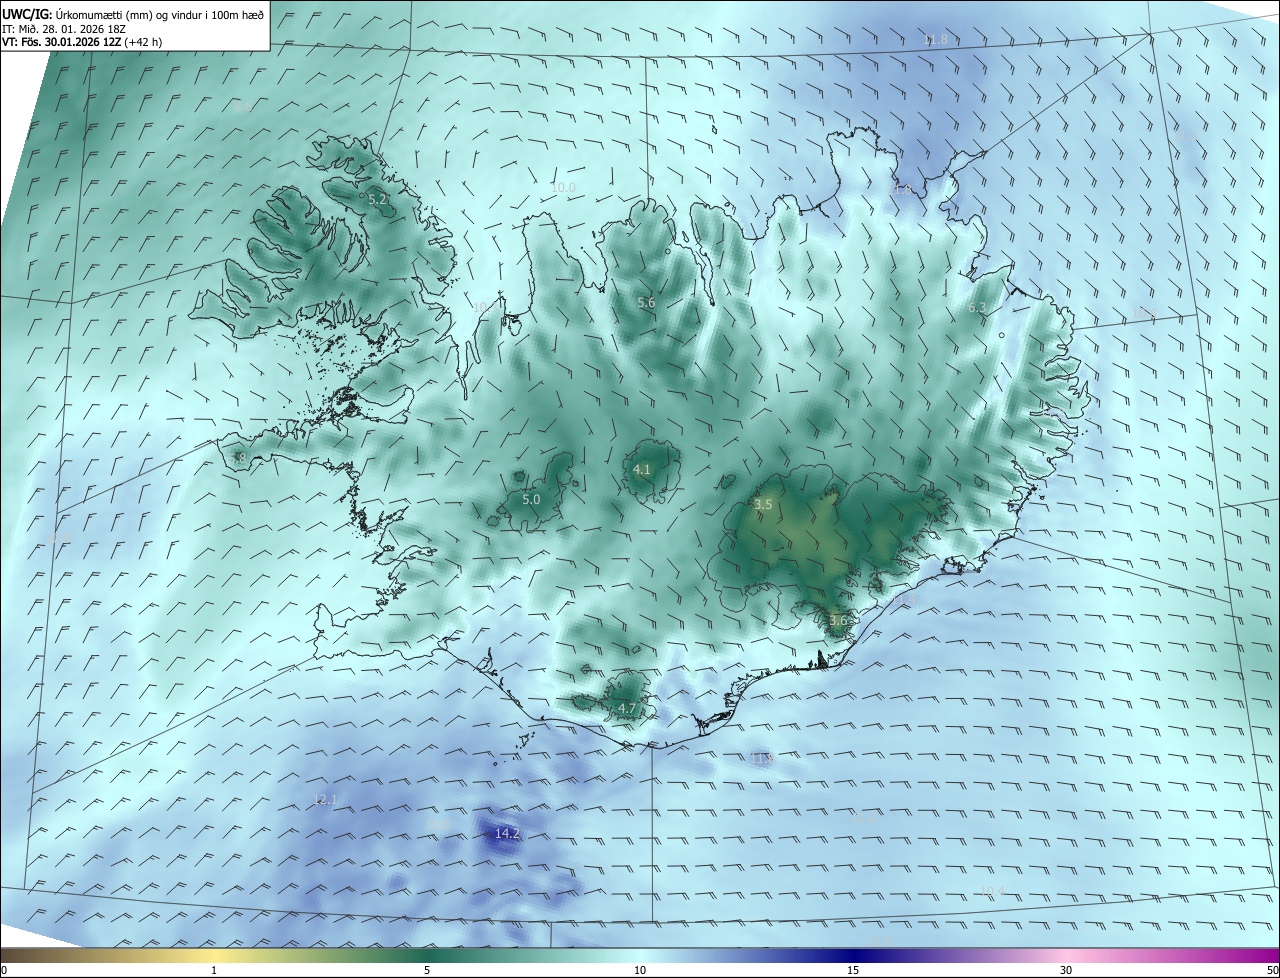The image size is (1280, 978).
Task: Click the legend tick label 0
Action: (x=4, y=970)
